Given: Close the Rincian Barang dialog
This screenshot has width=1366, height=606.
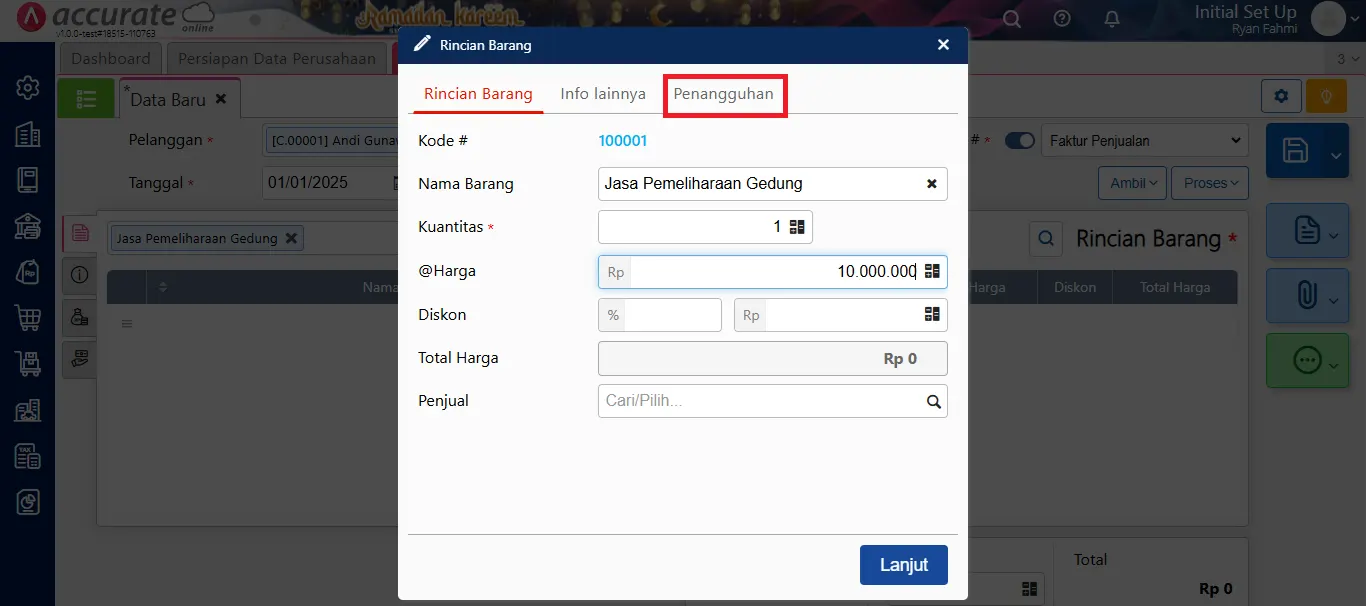Looking at the screenshot, I should [943, 45].
